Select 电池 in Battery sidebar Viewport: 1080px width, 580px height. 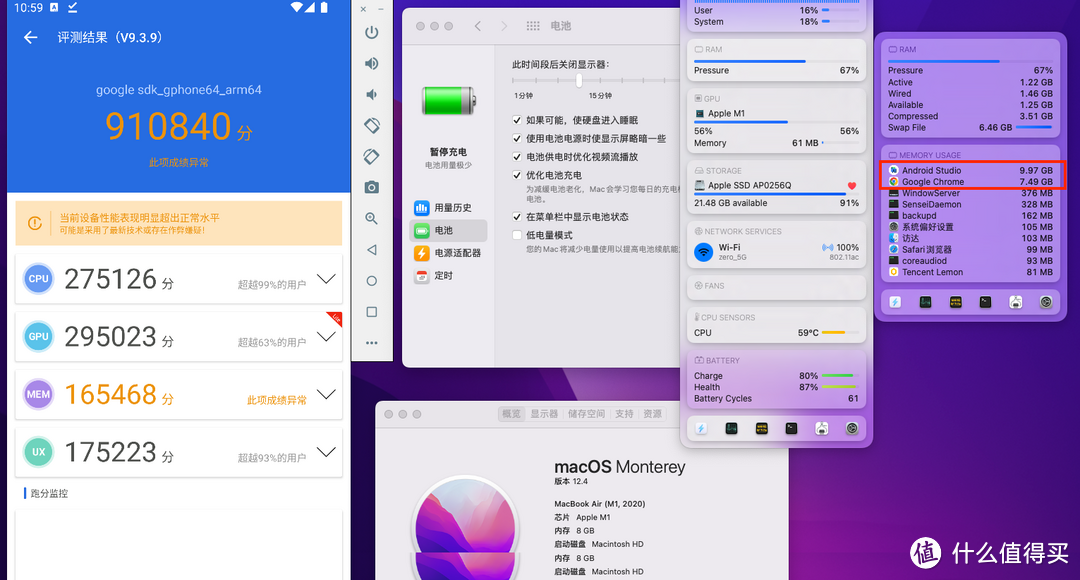point(449,230)
